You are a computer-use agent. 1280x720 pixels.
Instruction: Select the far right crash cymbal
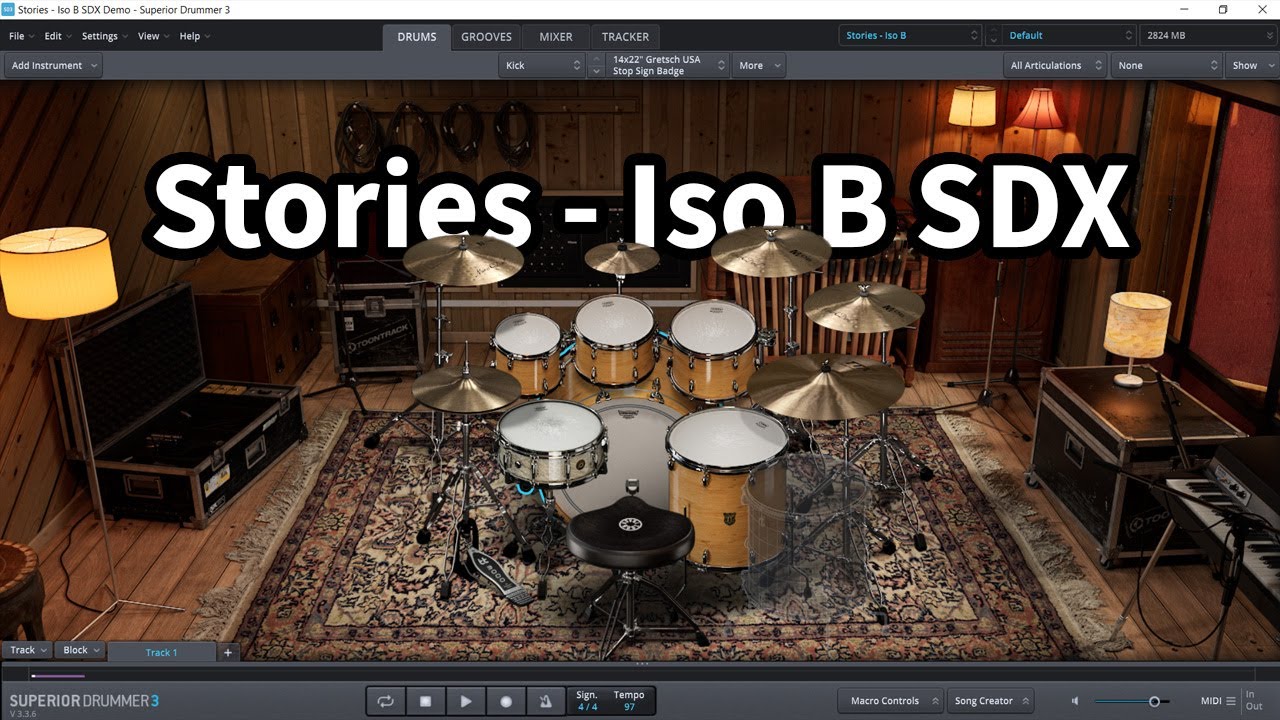(864, 306)
